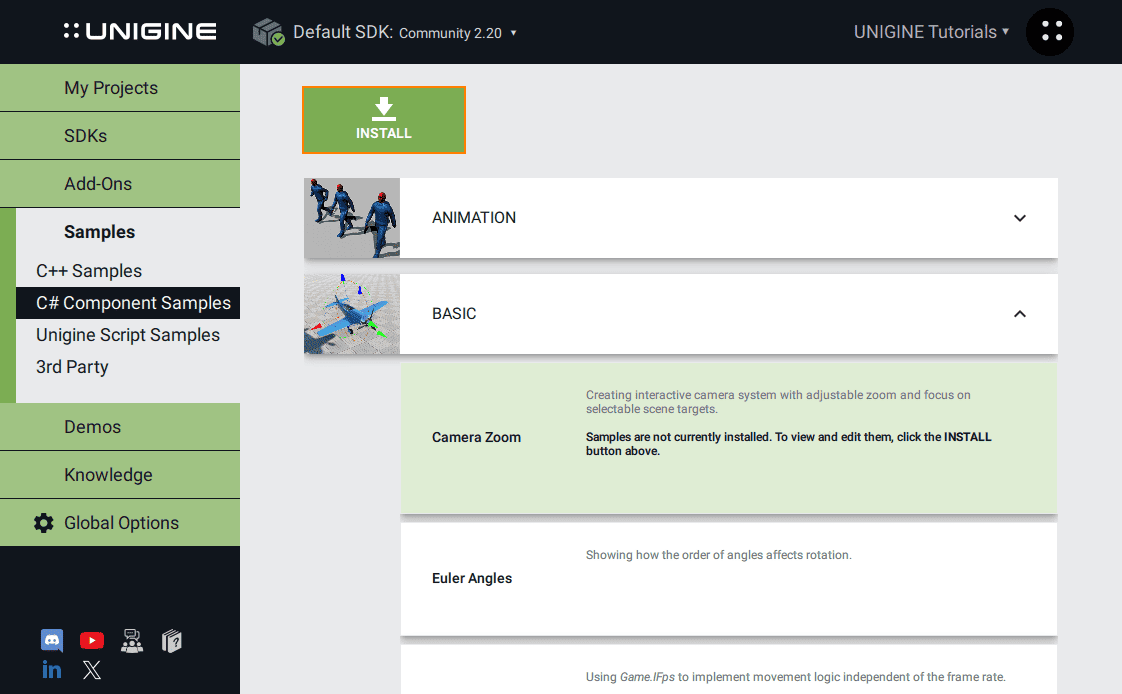The width and height of the screenshot is (1122, 694).
Task: Collapse the BASIC category chevron
Action: 1020,314
